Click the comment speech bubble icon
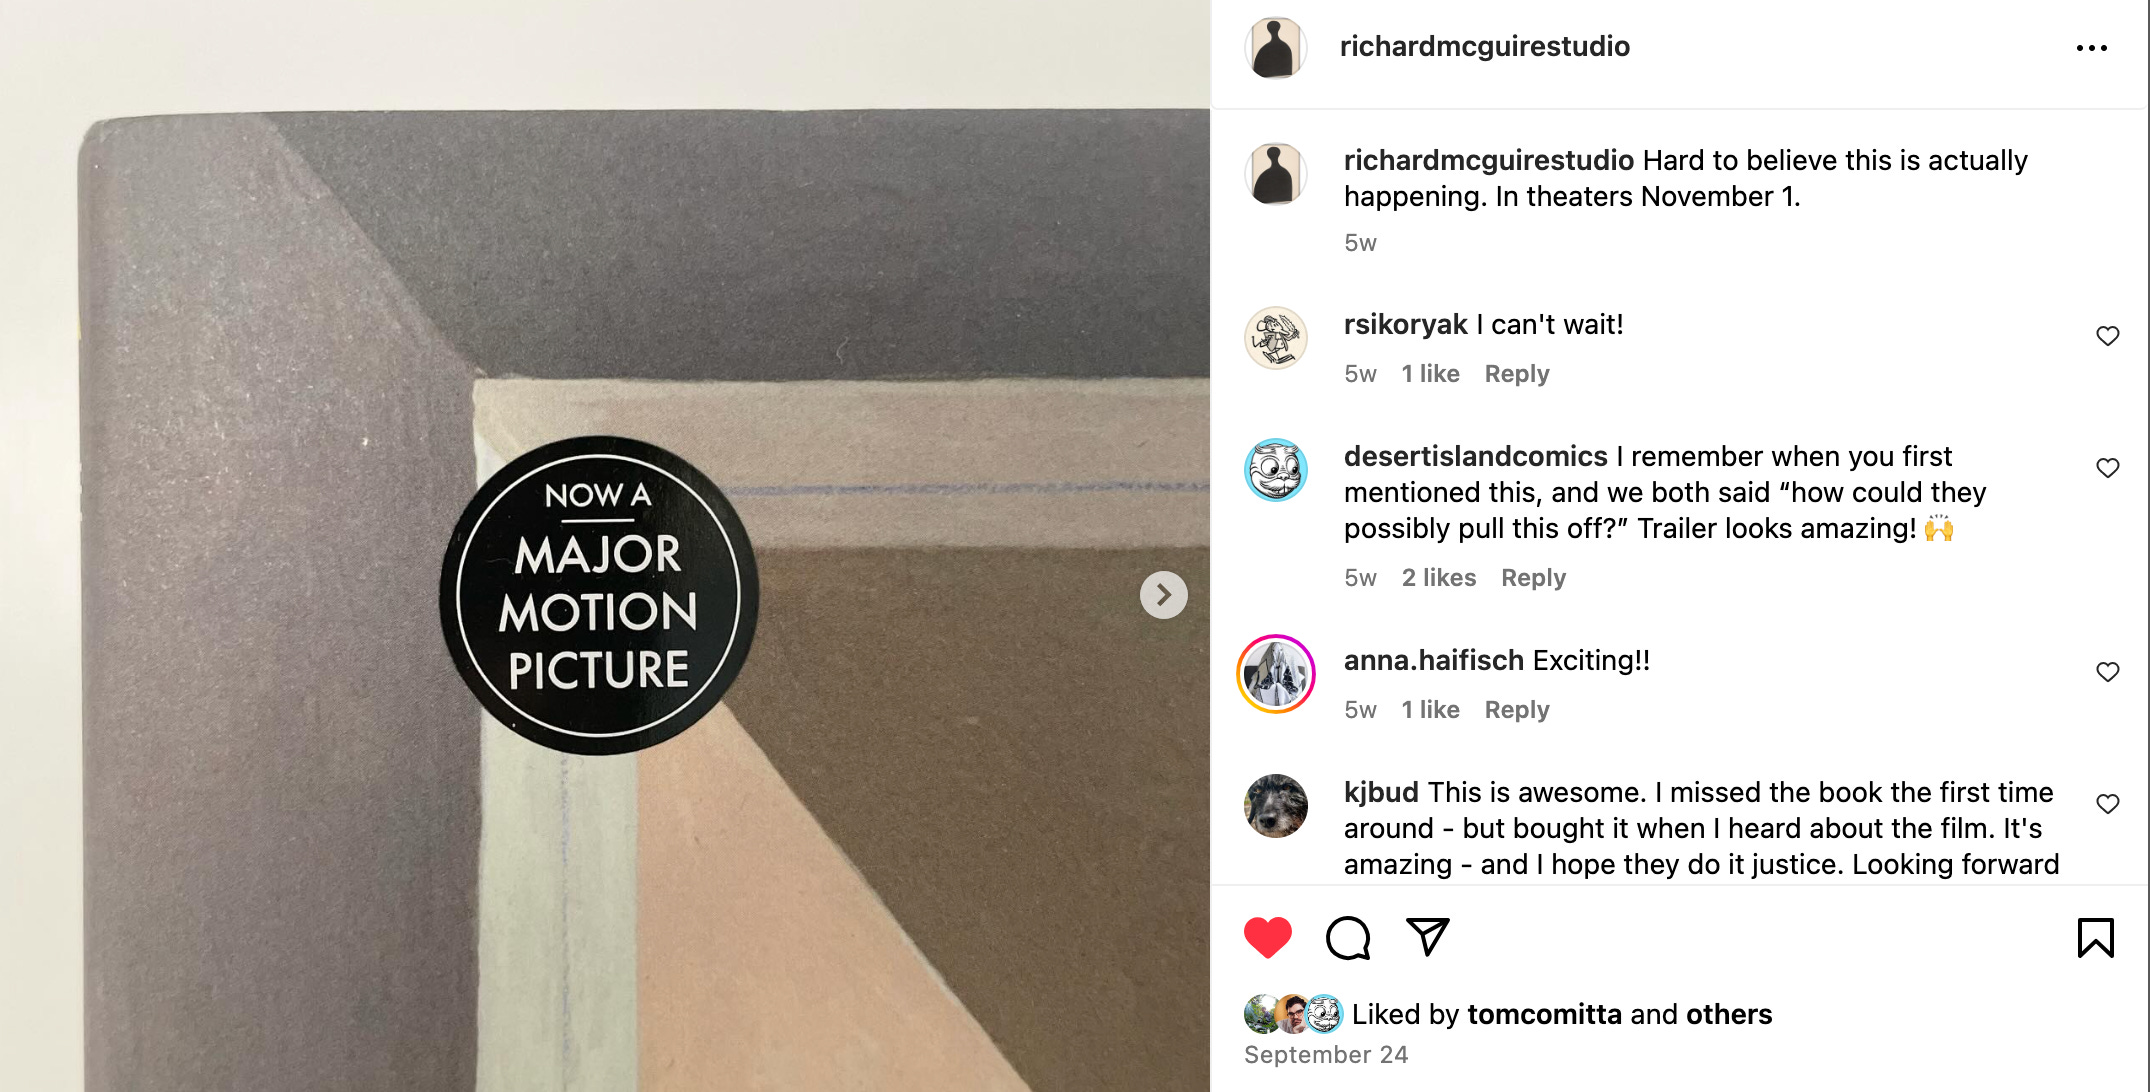 pos(1348,937)
